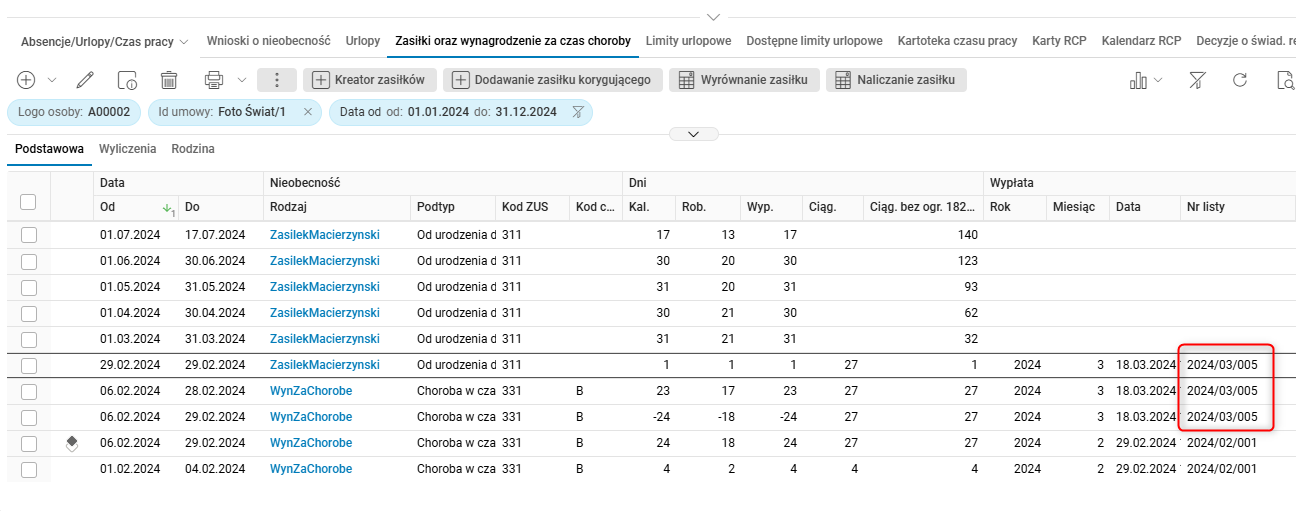This screenshot has height=511, width=1296.
Task: Click the pencil edit icon
Action: (85, 80)
